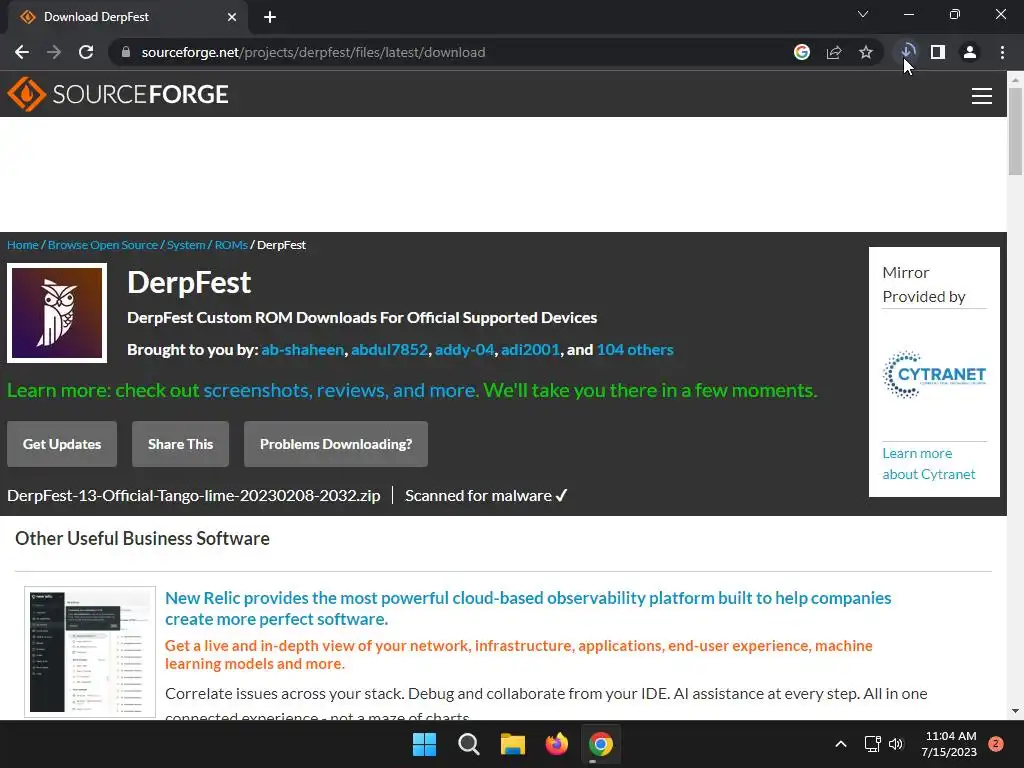Close the Download DerpFest tab
The width and height of the screenshot is (1024, 768).
[232, 17]
